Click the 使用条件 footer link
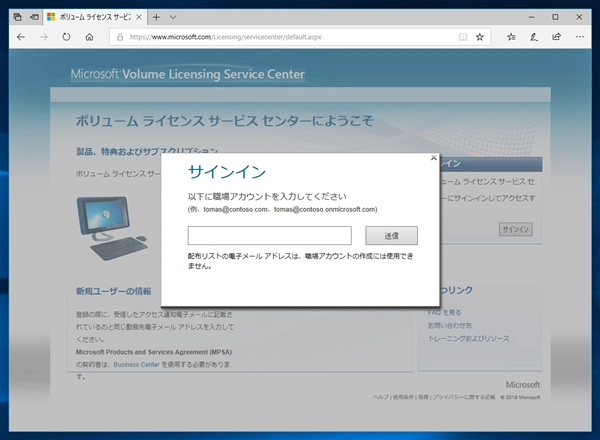 tap(403, 398)
